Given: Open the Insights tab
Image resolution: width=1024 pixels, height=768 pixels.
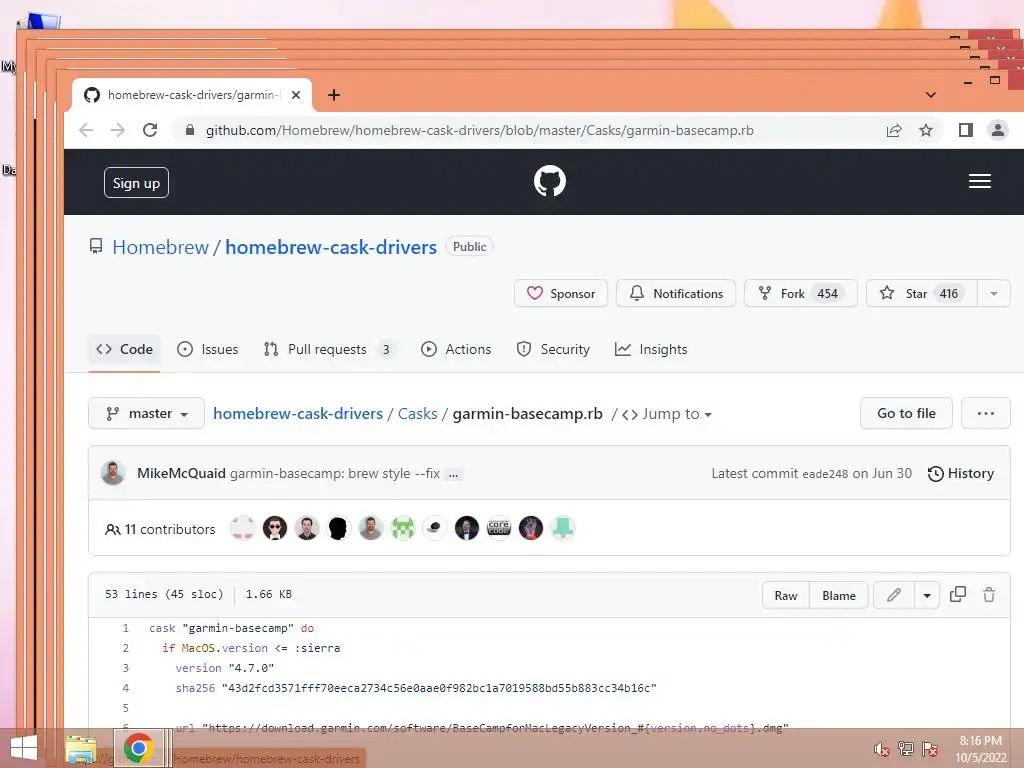Looking at the screenshot, I should click(x=651, y=349).
